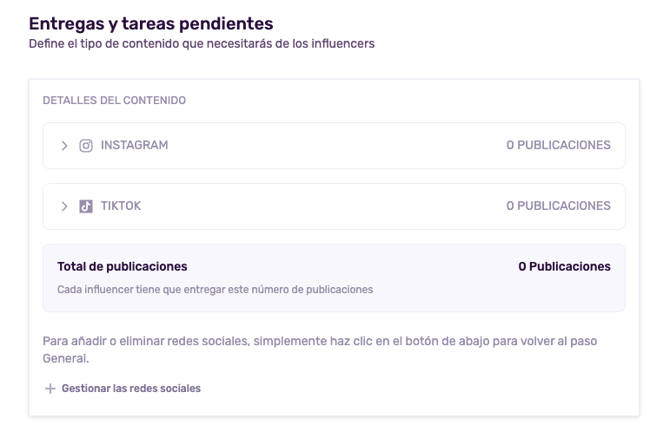
Task: Click the subtitle starting with Define el tipo
Action: tap(201, 42)
